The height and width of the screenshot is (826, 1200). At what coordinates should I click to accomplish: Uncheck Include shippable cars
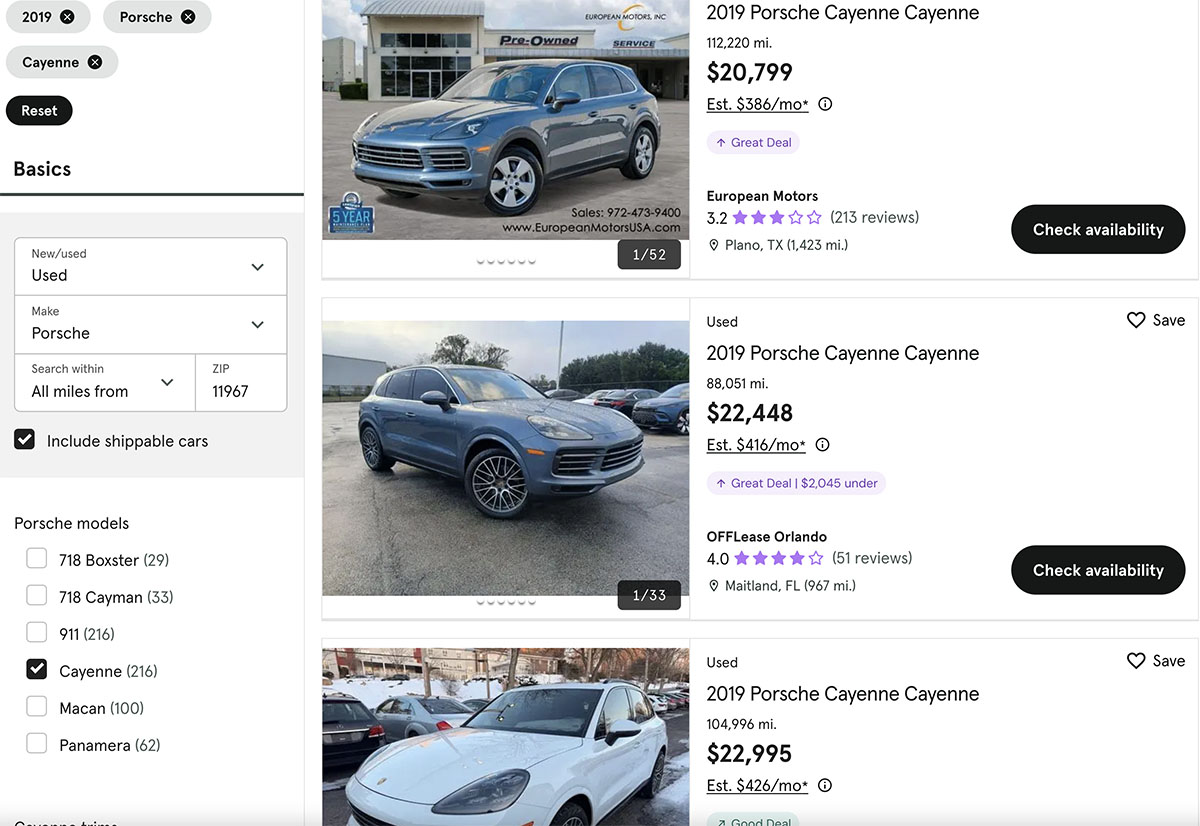point(25,440)
